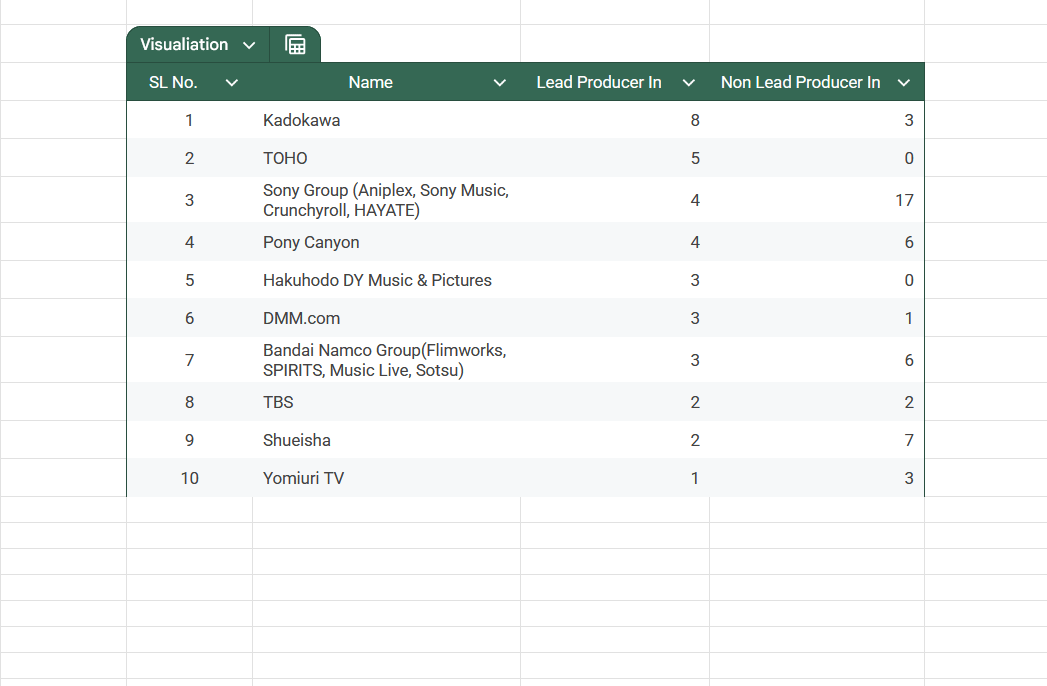The height and width of the screenshot is (686, 1047).
Task: Select the Shueisha cell
Action: tap(387, 440)
